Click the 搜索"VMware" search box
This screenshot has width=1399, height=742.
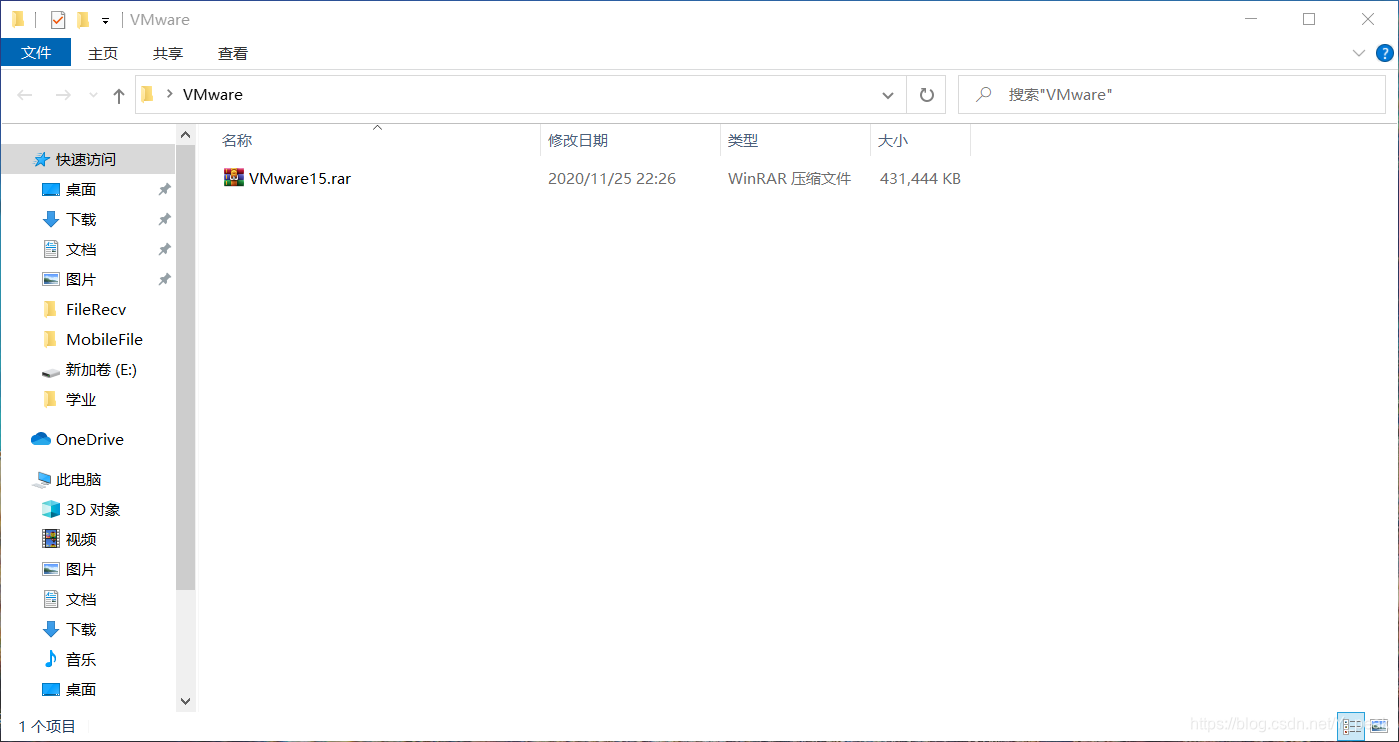(x=1172, y=94)
